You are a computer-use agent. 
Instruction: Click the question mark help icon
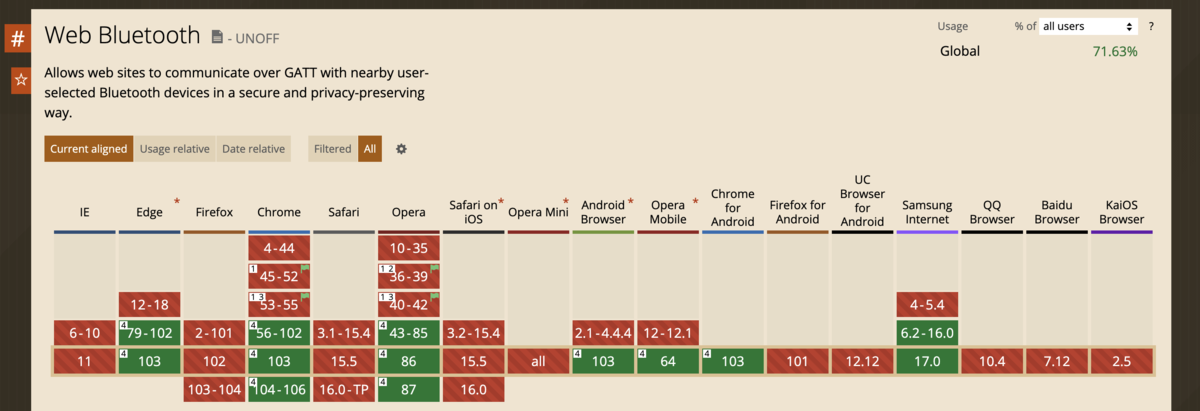pyautogui.click(x=1151, y=26)
